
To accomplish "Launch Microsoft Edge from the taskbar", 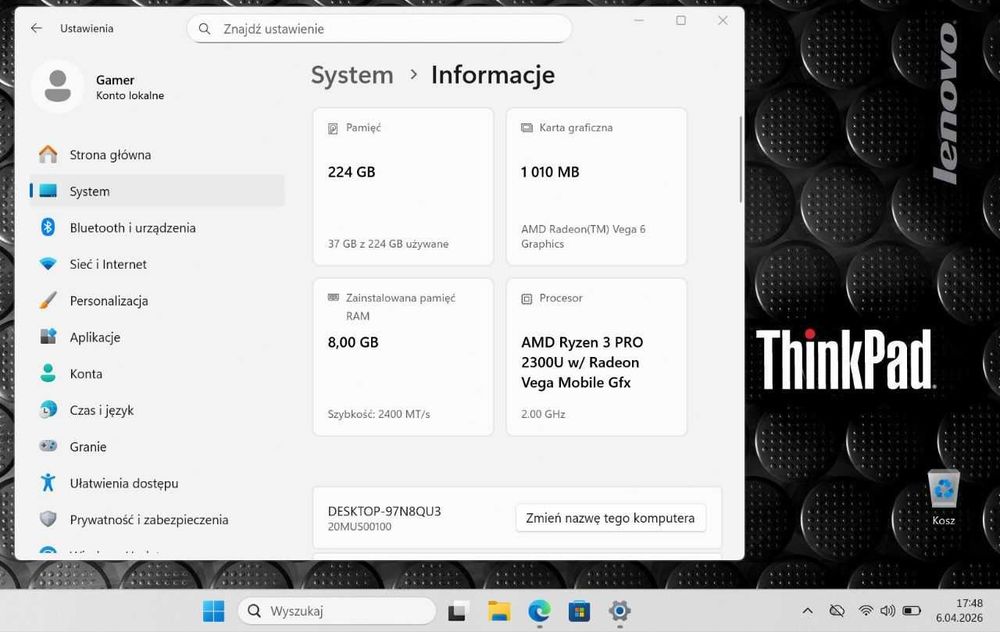I will (540, 611).
